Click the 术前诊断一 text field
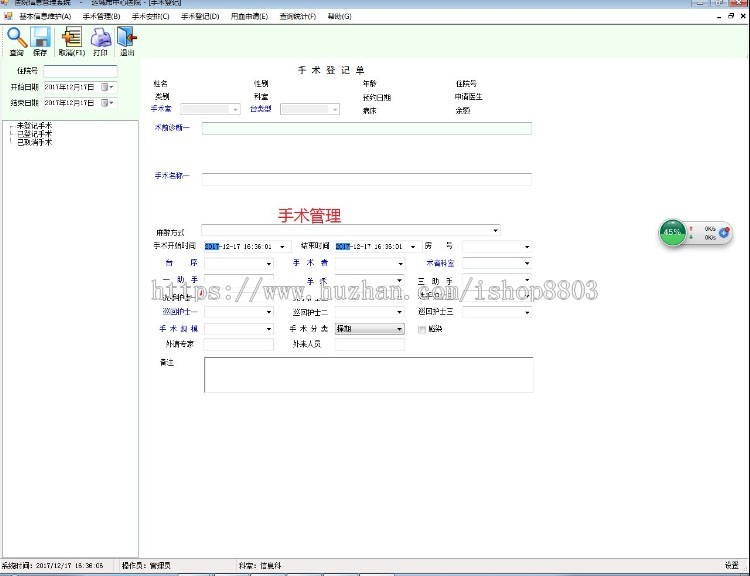The image size is (750, 576). (x=366, y=128)
